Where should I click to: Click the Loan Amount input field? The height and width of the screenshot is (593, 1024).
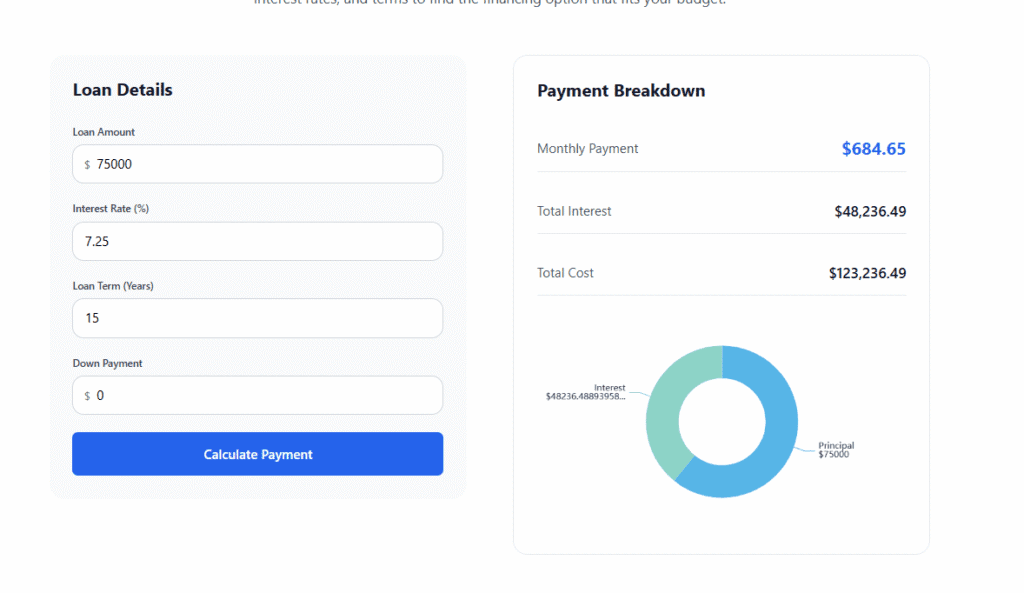coord(257,164)
